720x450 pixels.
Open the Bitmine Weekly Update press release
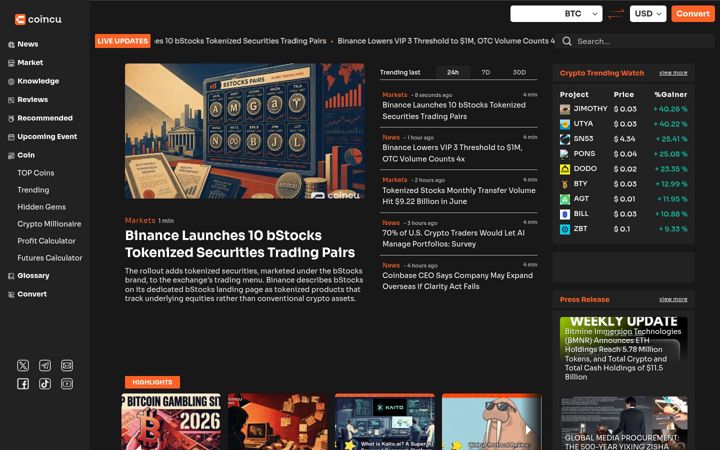623,349
